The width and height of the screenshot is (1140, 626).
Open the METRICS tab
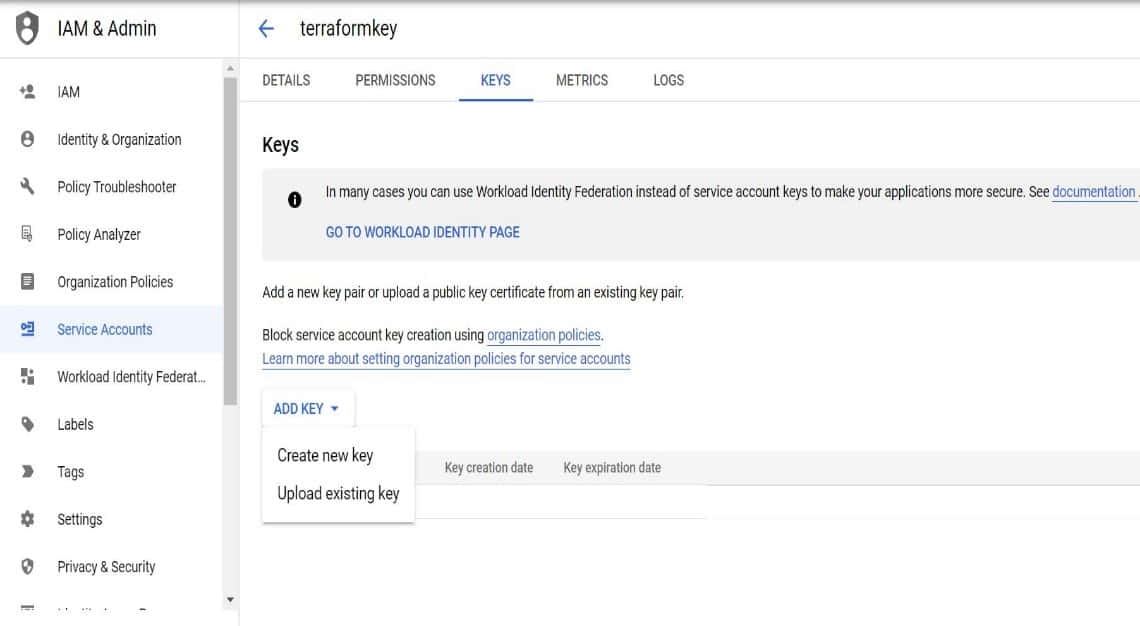tap(582, 80)
